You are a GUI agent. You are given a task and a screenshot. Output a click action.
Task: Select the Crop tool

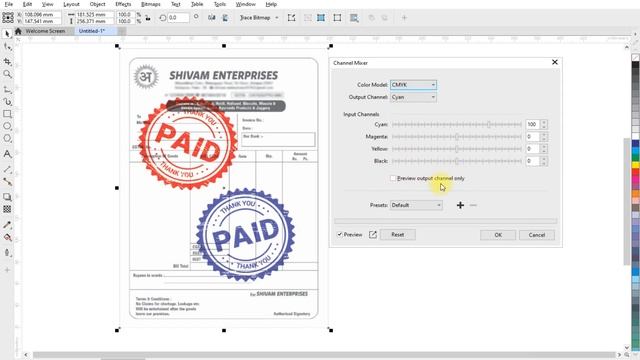click(x=7, y=61)
